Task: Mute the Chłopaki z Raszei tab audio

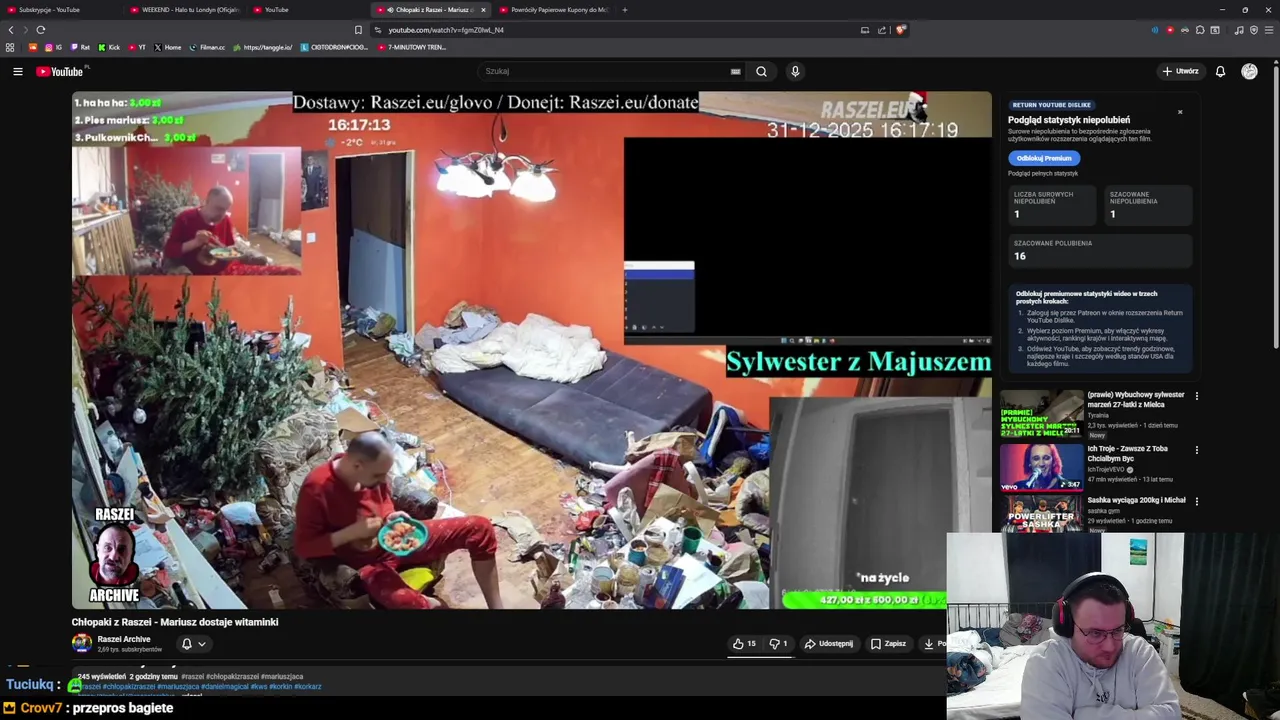Action: click(390, 10)
